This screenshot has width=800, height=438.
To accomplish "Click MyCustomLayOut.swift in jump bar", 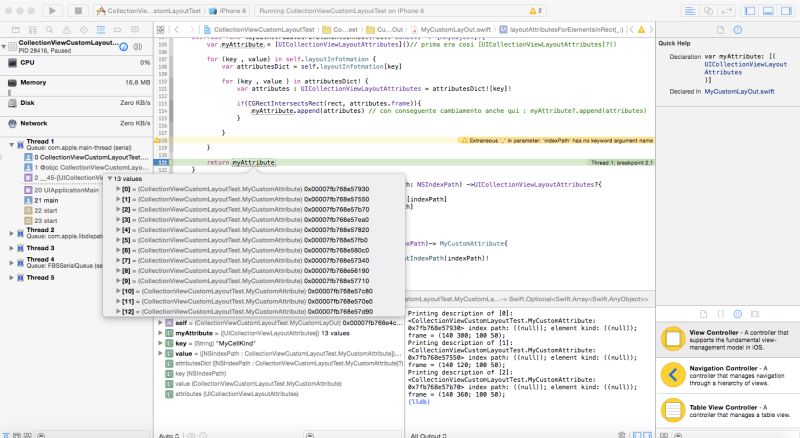I will coord(451,30).
